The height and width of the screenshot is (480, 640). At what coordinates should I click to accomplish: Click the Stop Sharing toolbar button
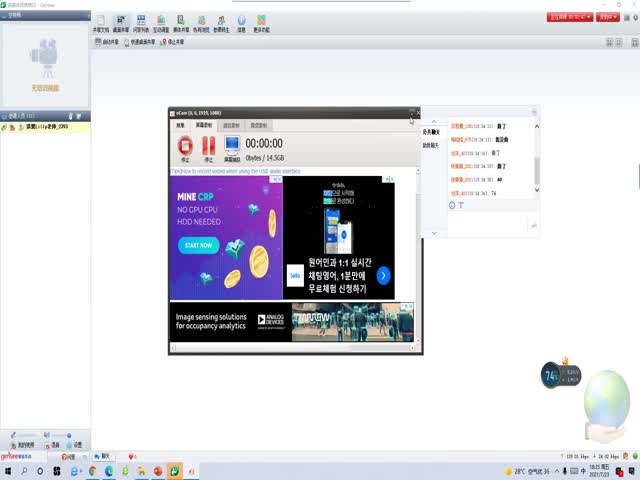click(x=170, y=42)
